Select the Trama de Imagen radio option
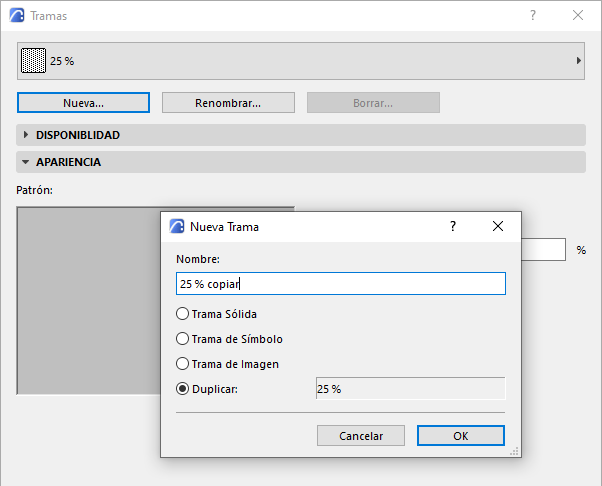Screen dimensions: 602x486 183,364
